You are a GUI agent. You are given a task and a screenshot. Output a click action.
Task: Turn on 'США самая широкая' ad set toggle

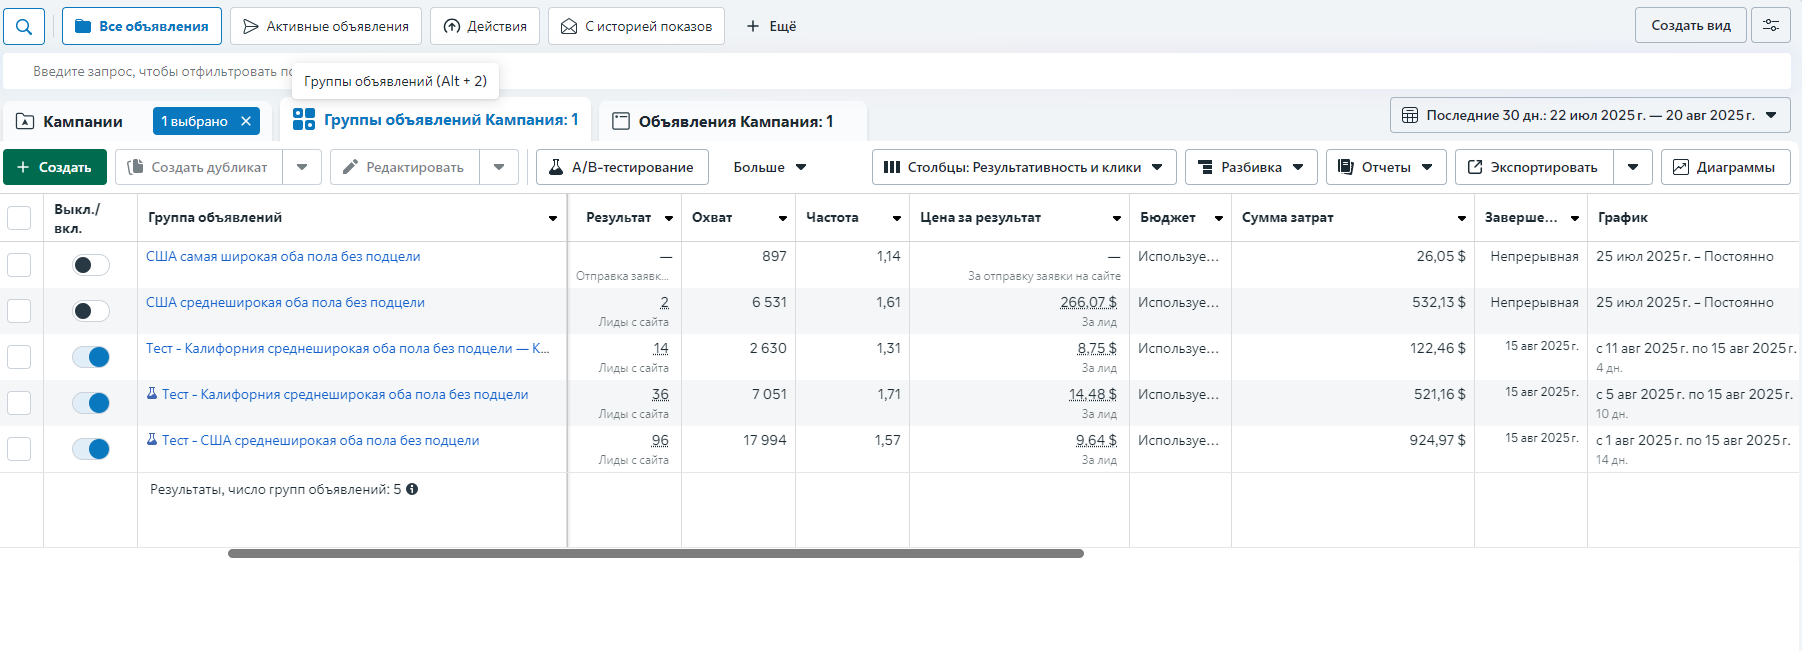point(91,265)
